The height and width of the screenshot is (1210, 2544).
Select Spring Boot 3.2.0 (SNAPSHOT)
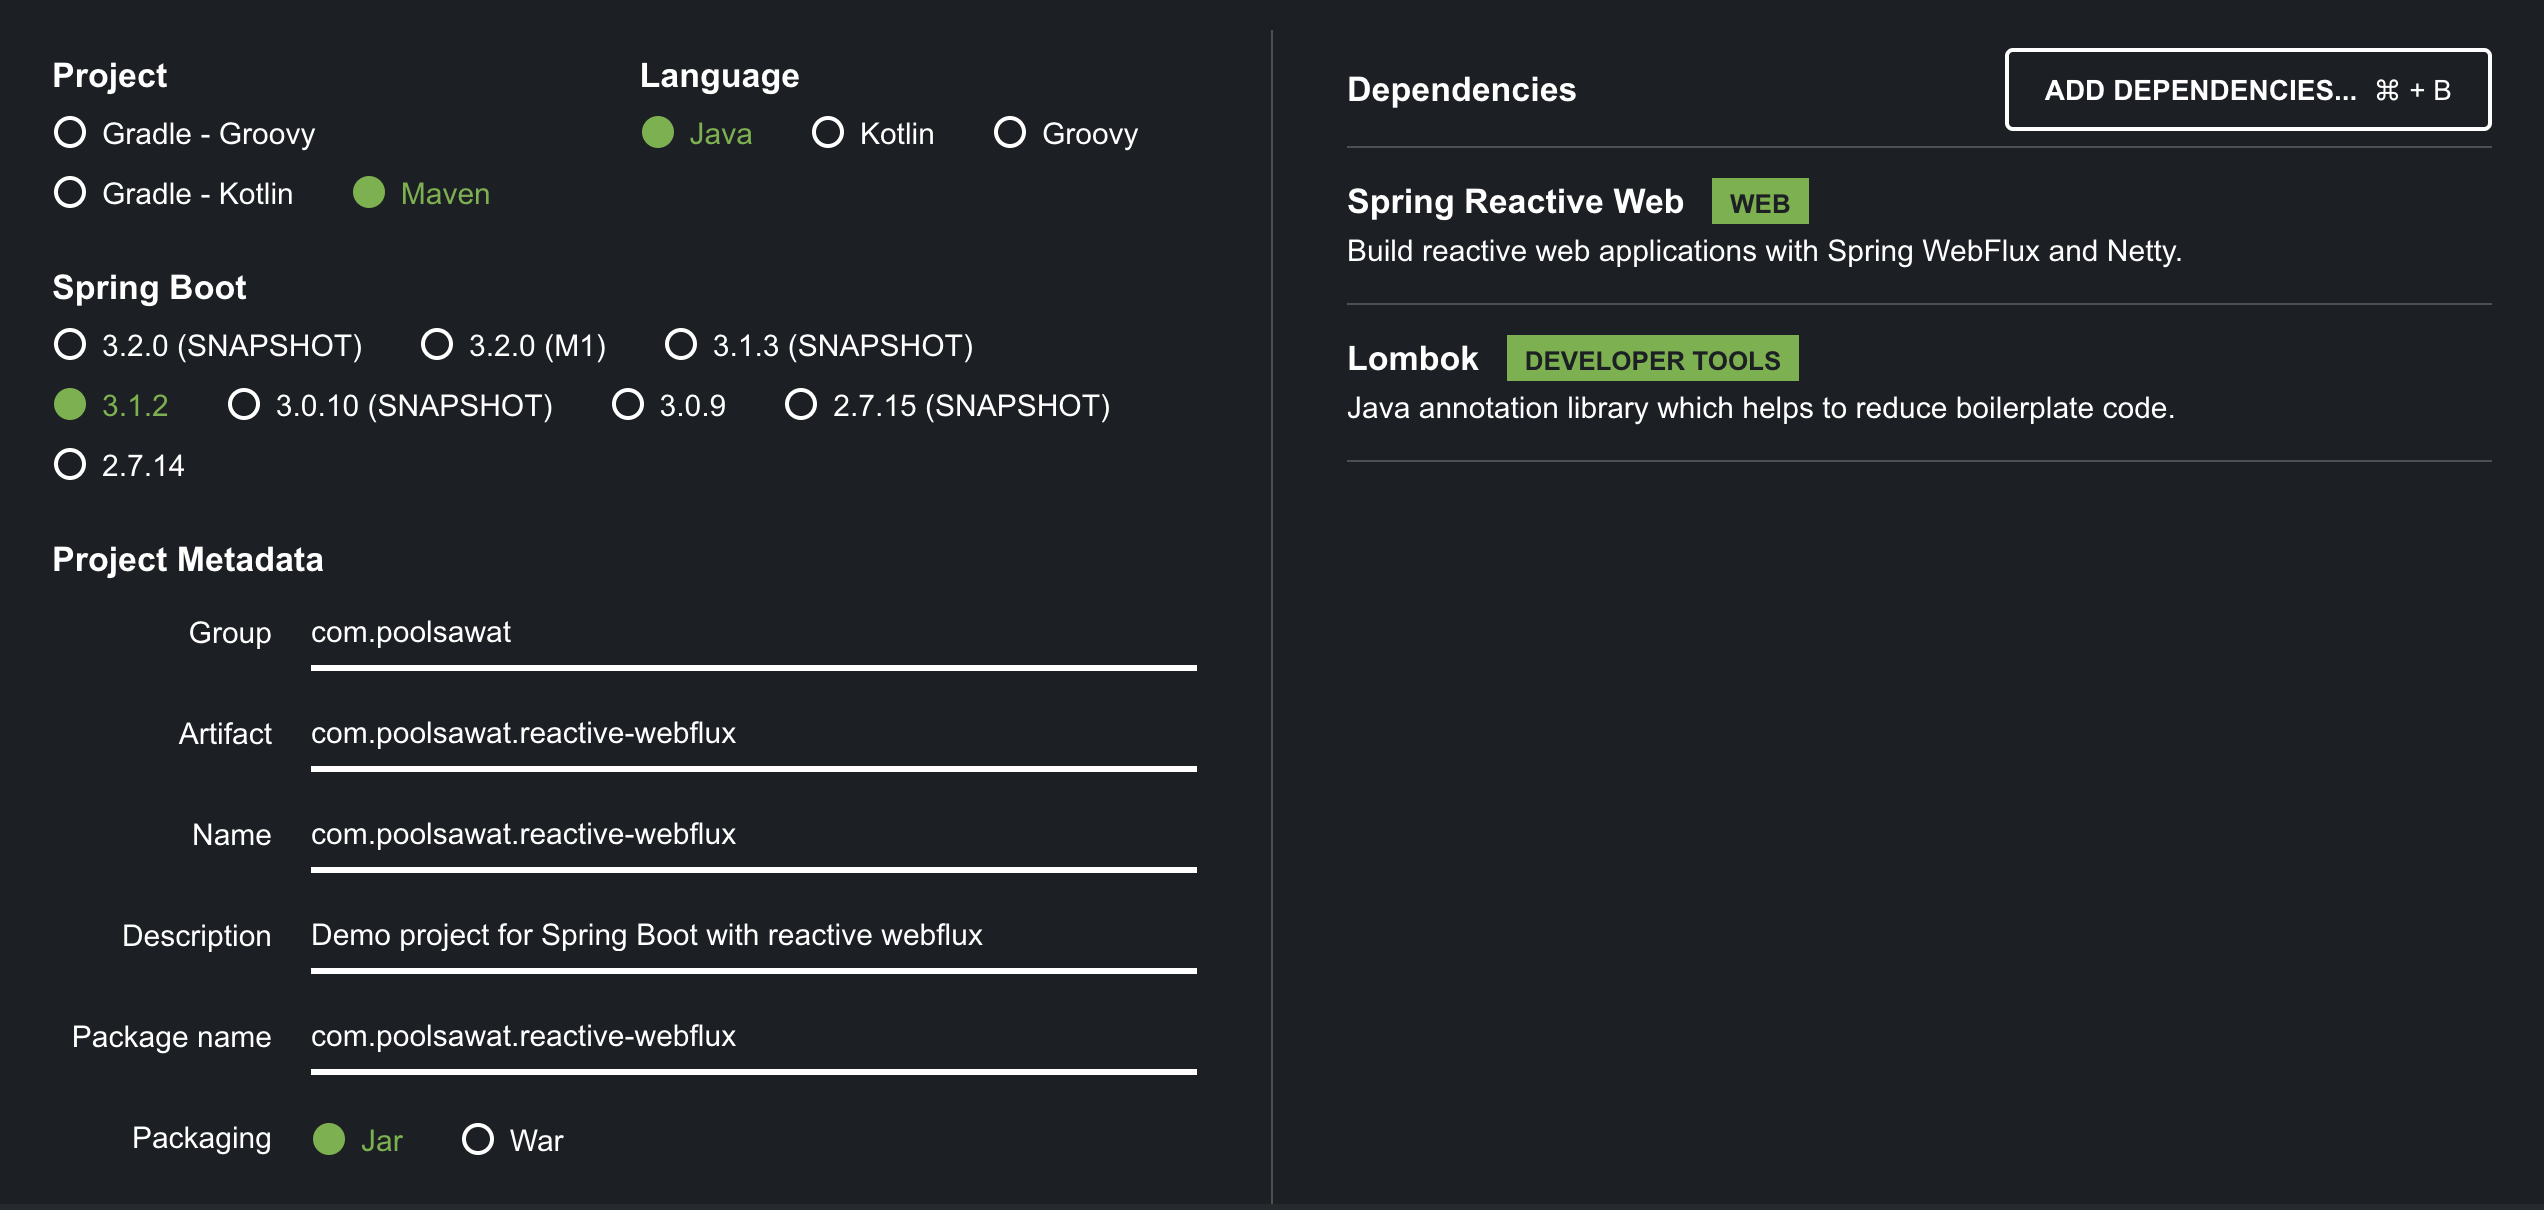[208, 345]
